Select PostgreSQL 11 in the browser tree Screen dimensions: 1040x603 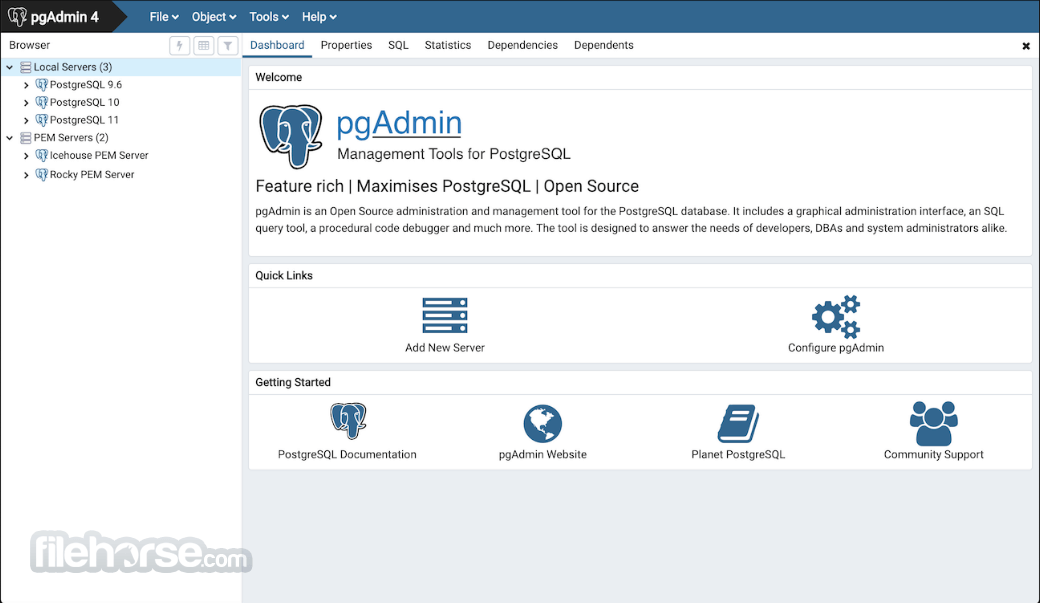point(84,120)
